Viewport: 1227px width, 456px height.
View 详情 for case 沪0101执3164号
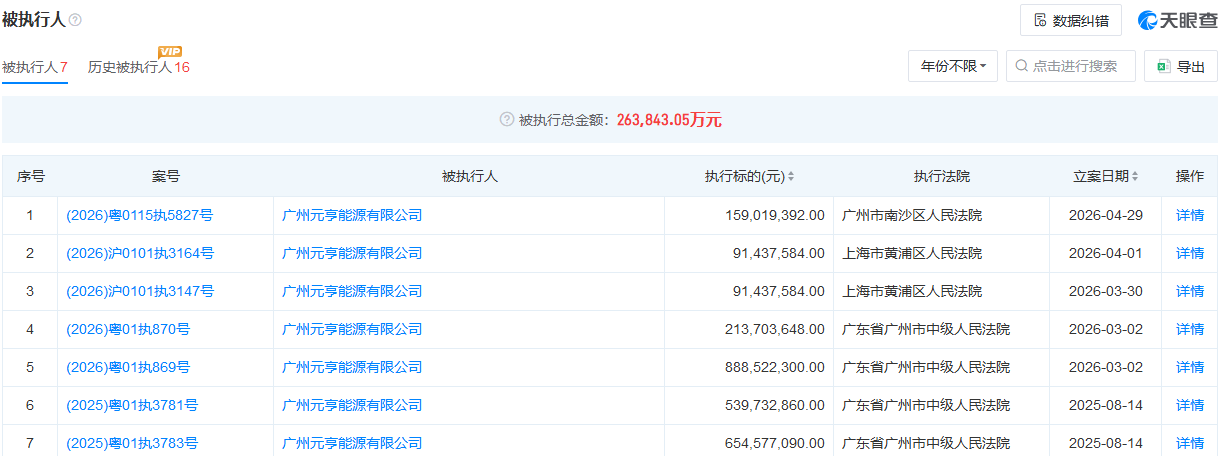1190,253
